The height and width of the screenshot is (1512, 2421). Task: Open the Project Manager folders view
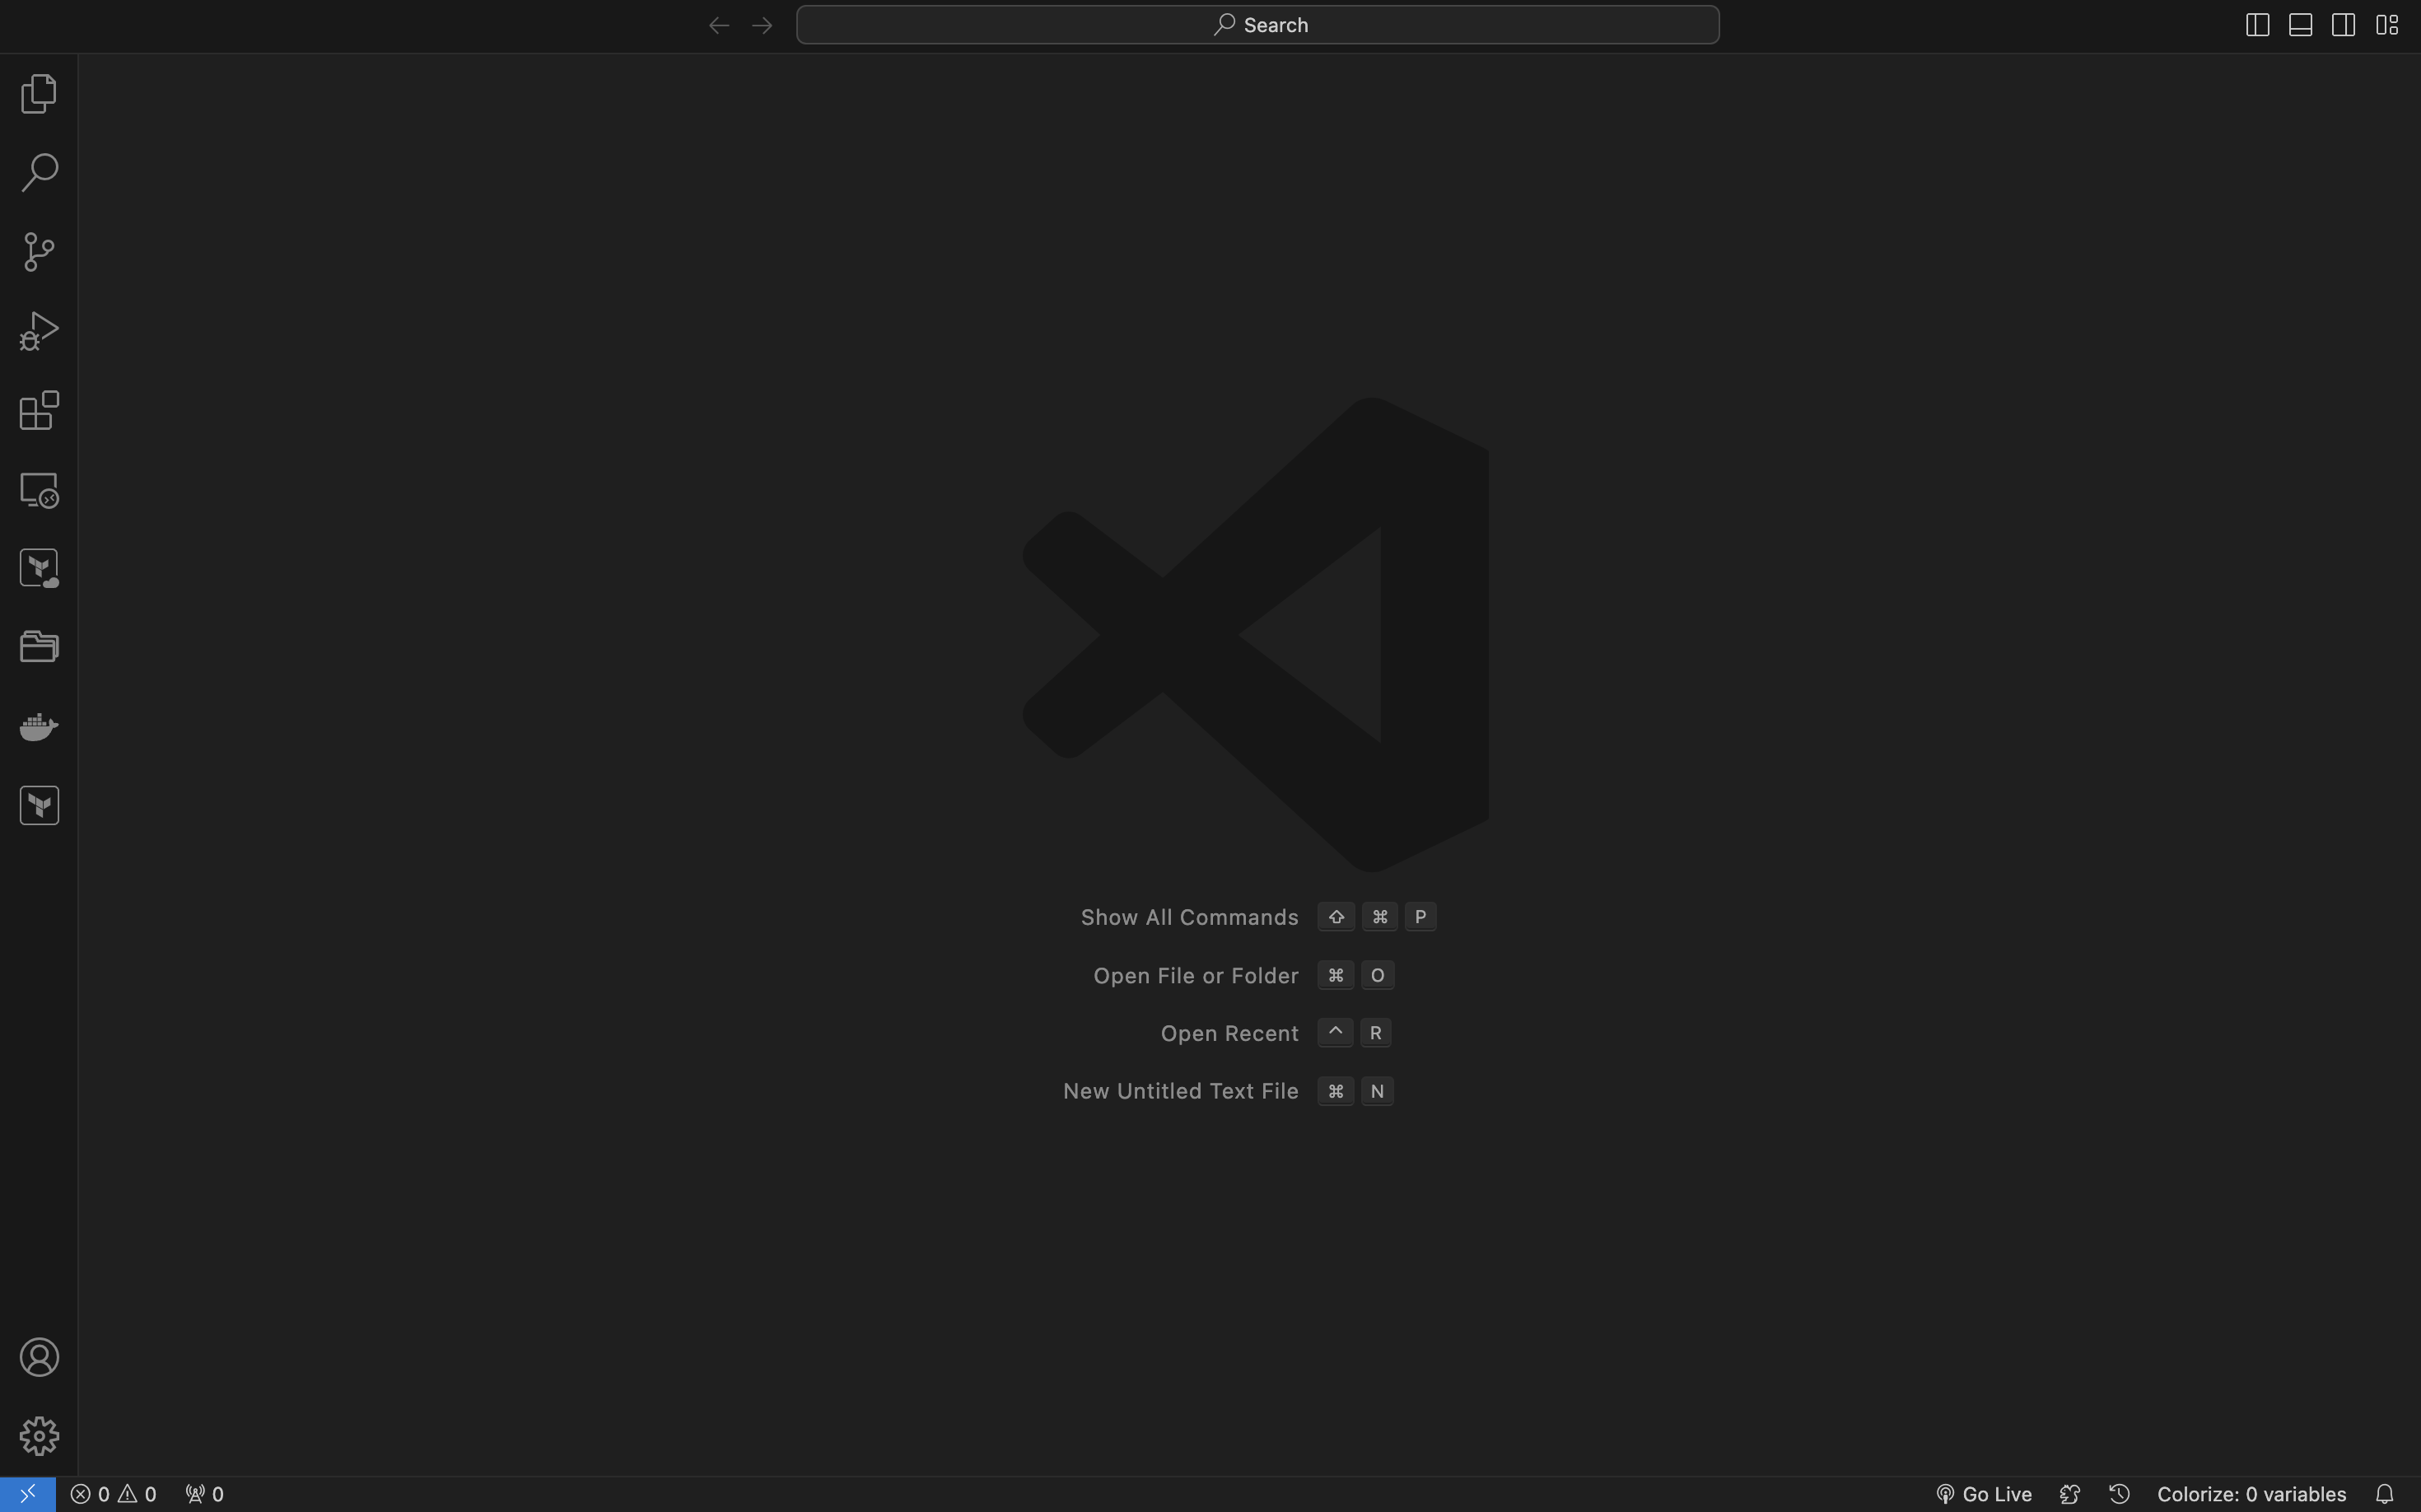click(x=39, y=646)
